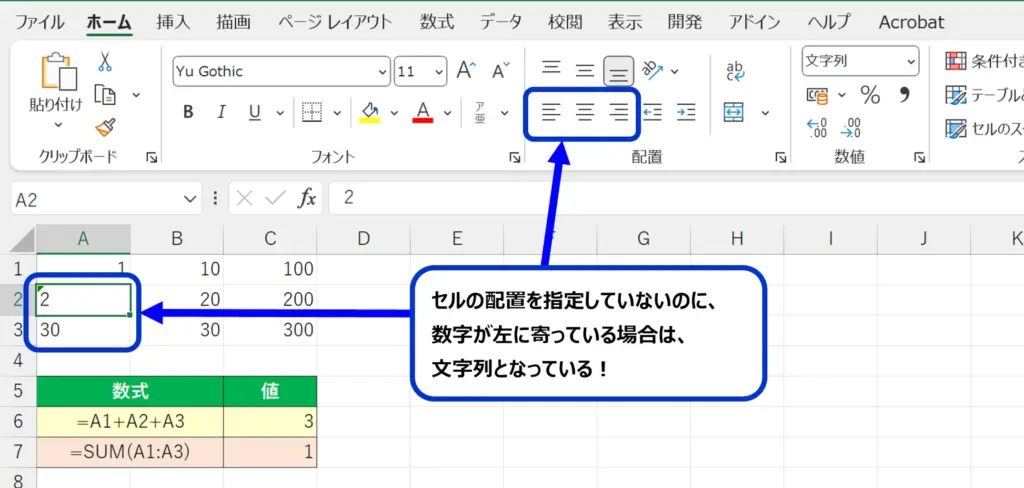Click the Increase Indent icon
The height and width of the screenshot is (488, 1024).
pyautogui.click(x=685, y=112)
